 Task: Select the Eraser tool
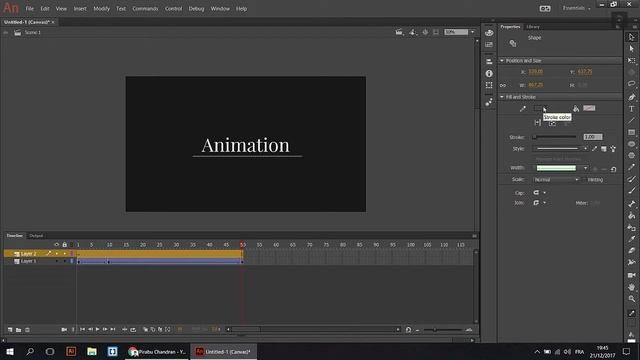(x=631, y=251)
